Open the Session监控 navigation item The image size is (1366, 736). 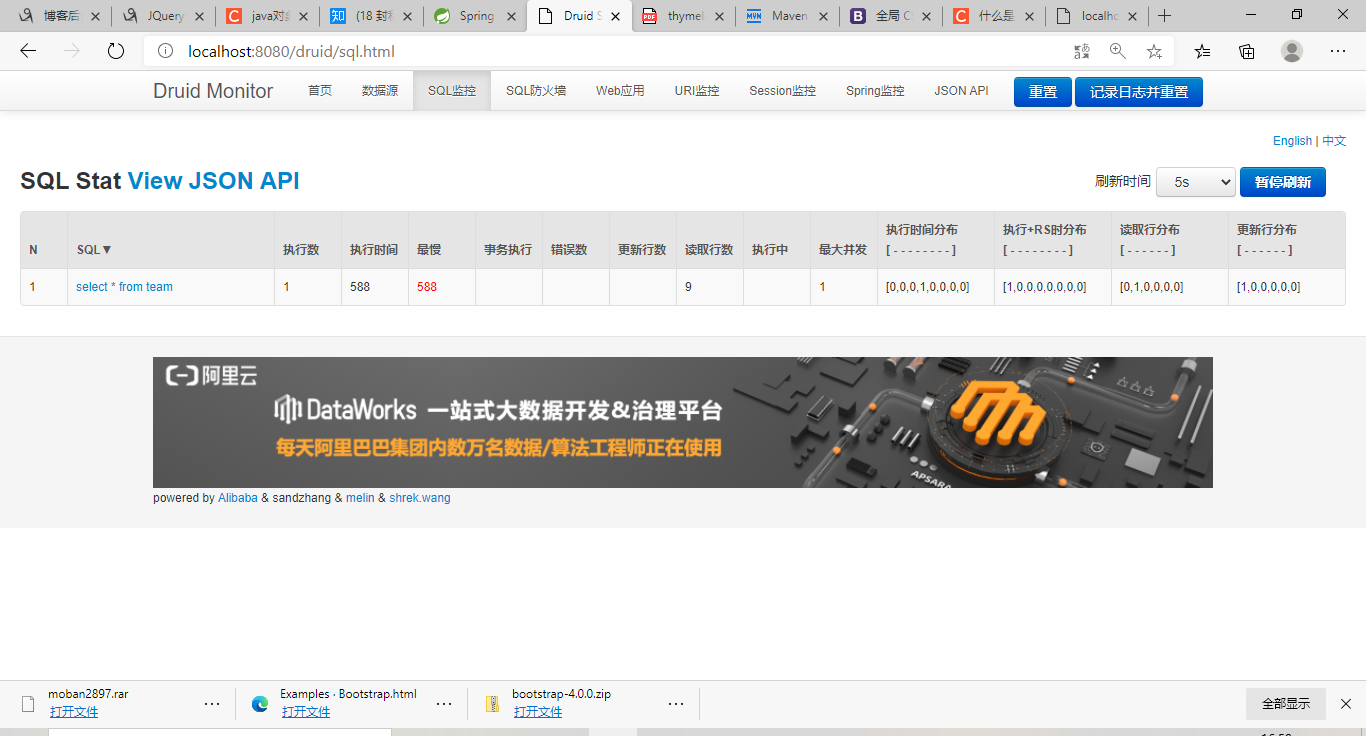782,91
